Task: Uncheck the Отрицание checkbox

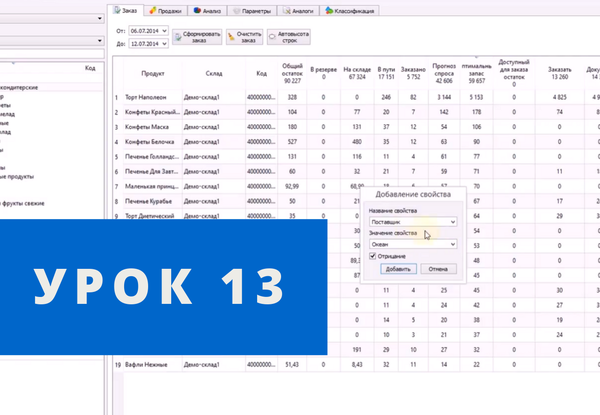Action: pyautogui.click(x=372, y=256)
